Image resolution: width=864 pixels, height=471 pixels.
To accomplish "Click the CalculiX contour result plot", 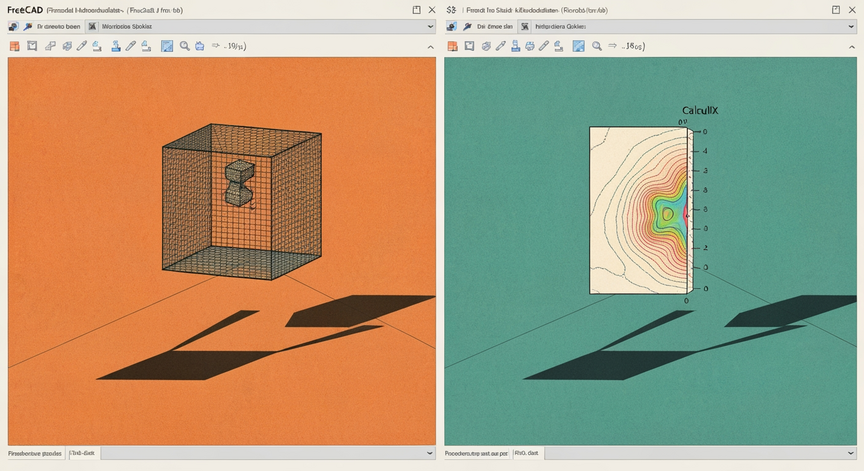I will 639,210.
